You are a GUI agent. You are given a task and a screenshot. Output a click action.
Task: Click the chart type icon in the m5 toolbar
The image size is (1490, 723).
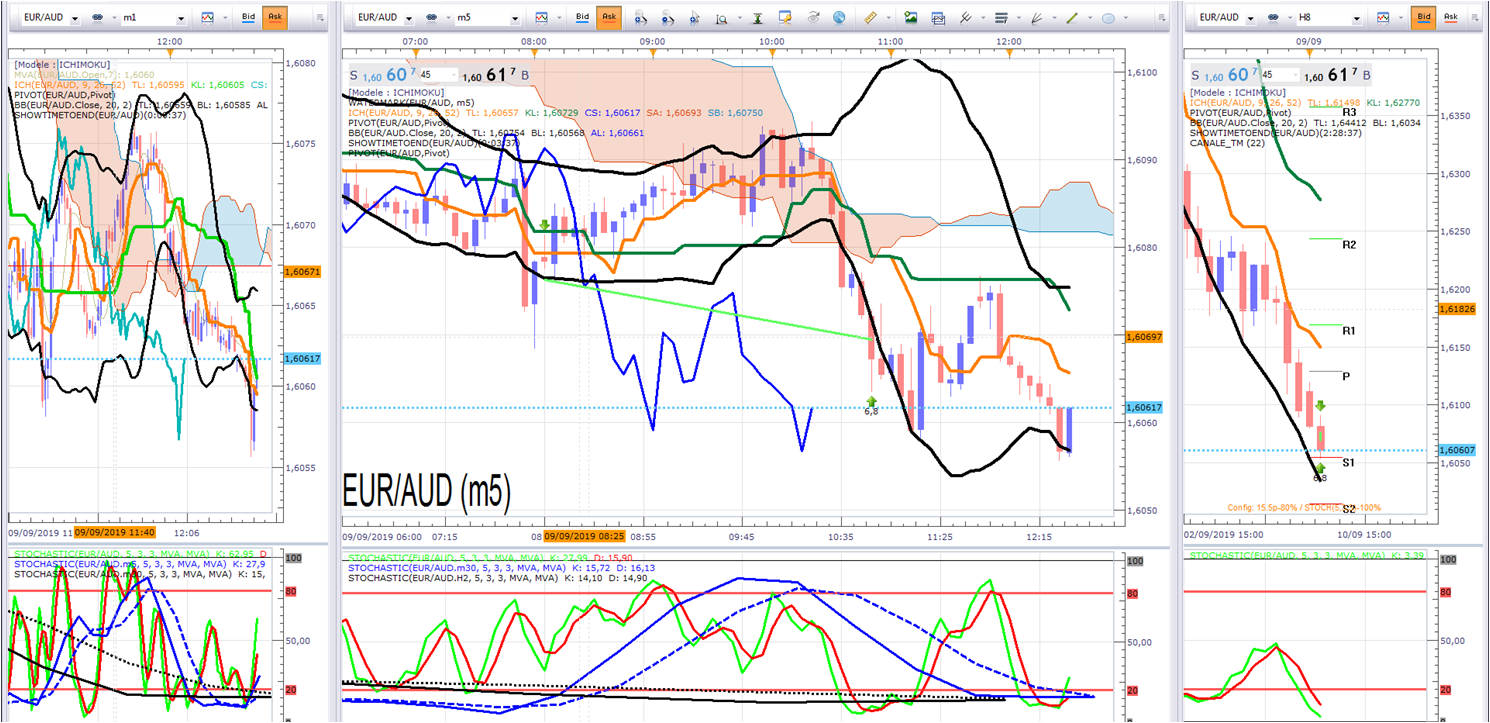[541, 18]
